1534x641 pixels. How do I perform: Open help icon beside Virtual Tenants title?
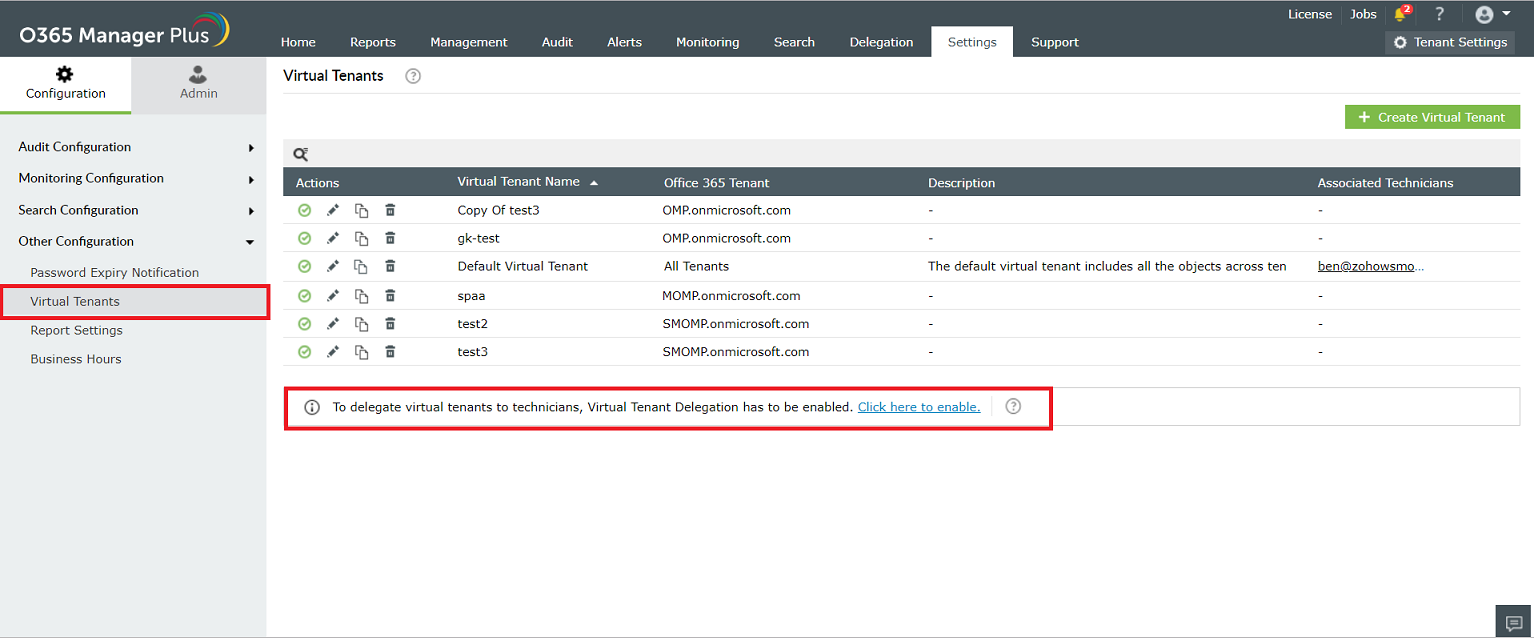coord(413,76)
